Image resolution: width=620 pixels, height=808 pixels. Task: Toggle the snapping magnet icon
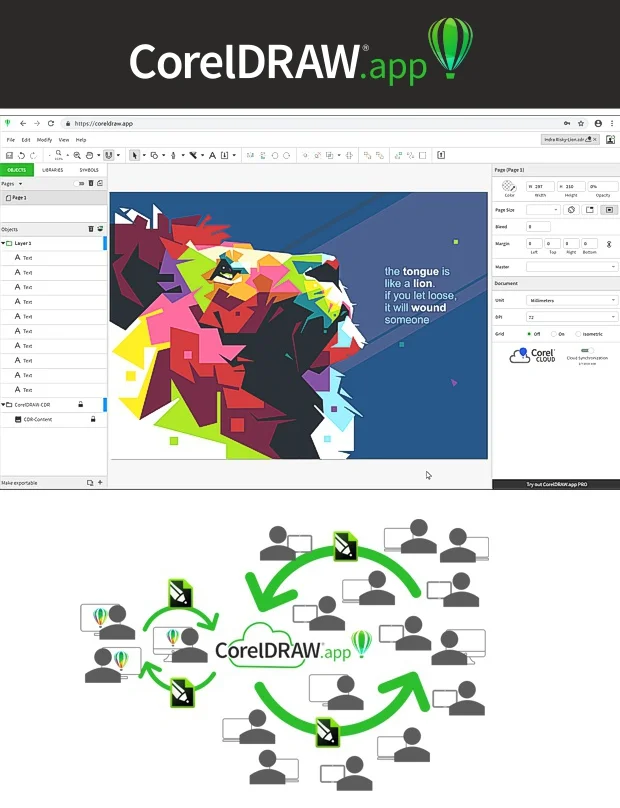[x=108, y=155]
